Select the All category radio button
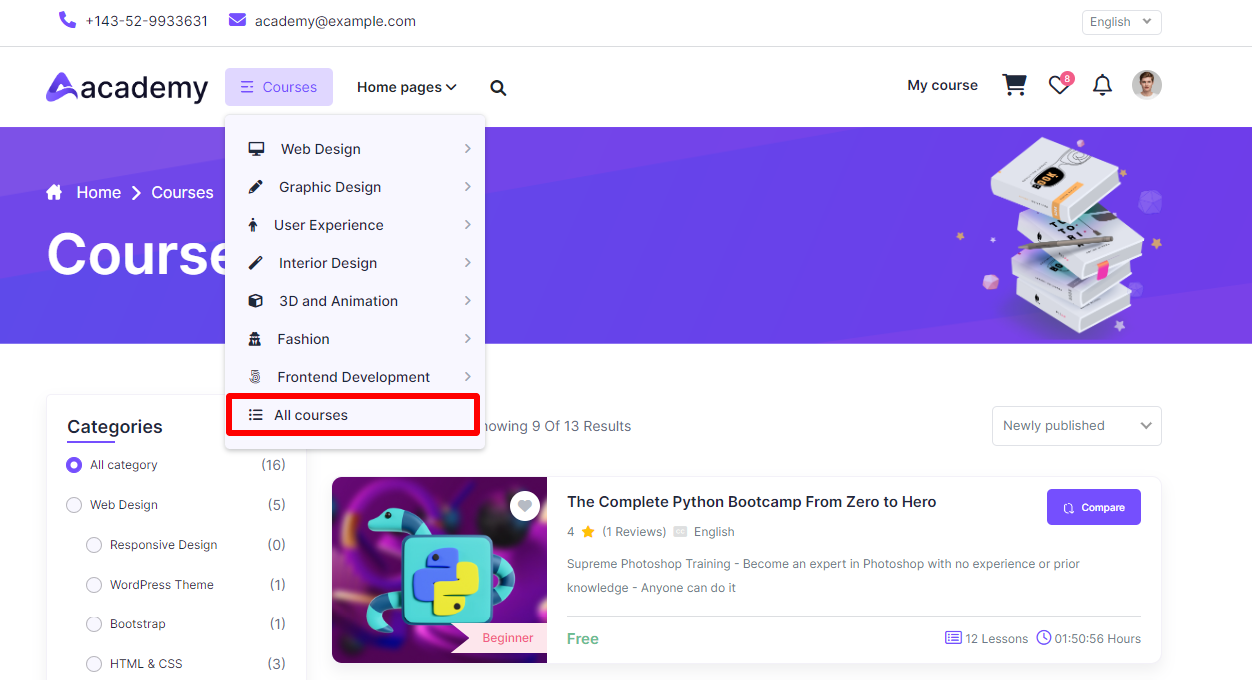The image size is (1252, 680). point(74,465)
